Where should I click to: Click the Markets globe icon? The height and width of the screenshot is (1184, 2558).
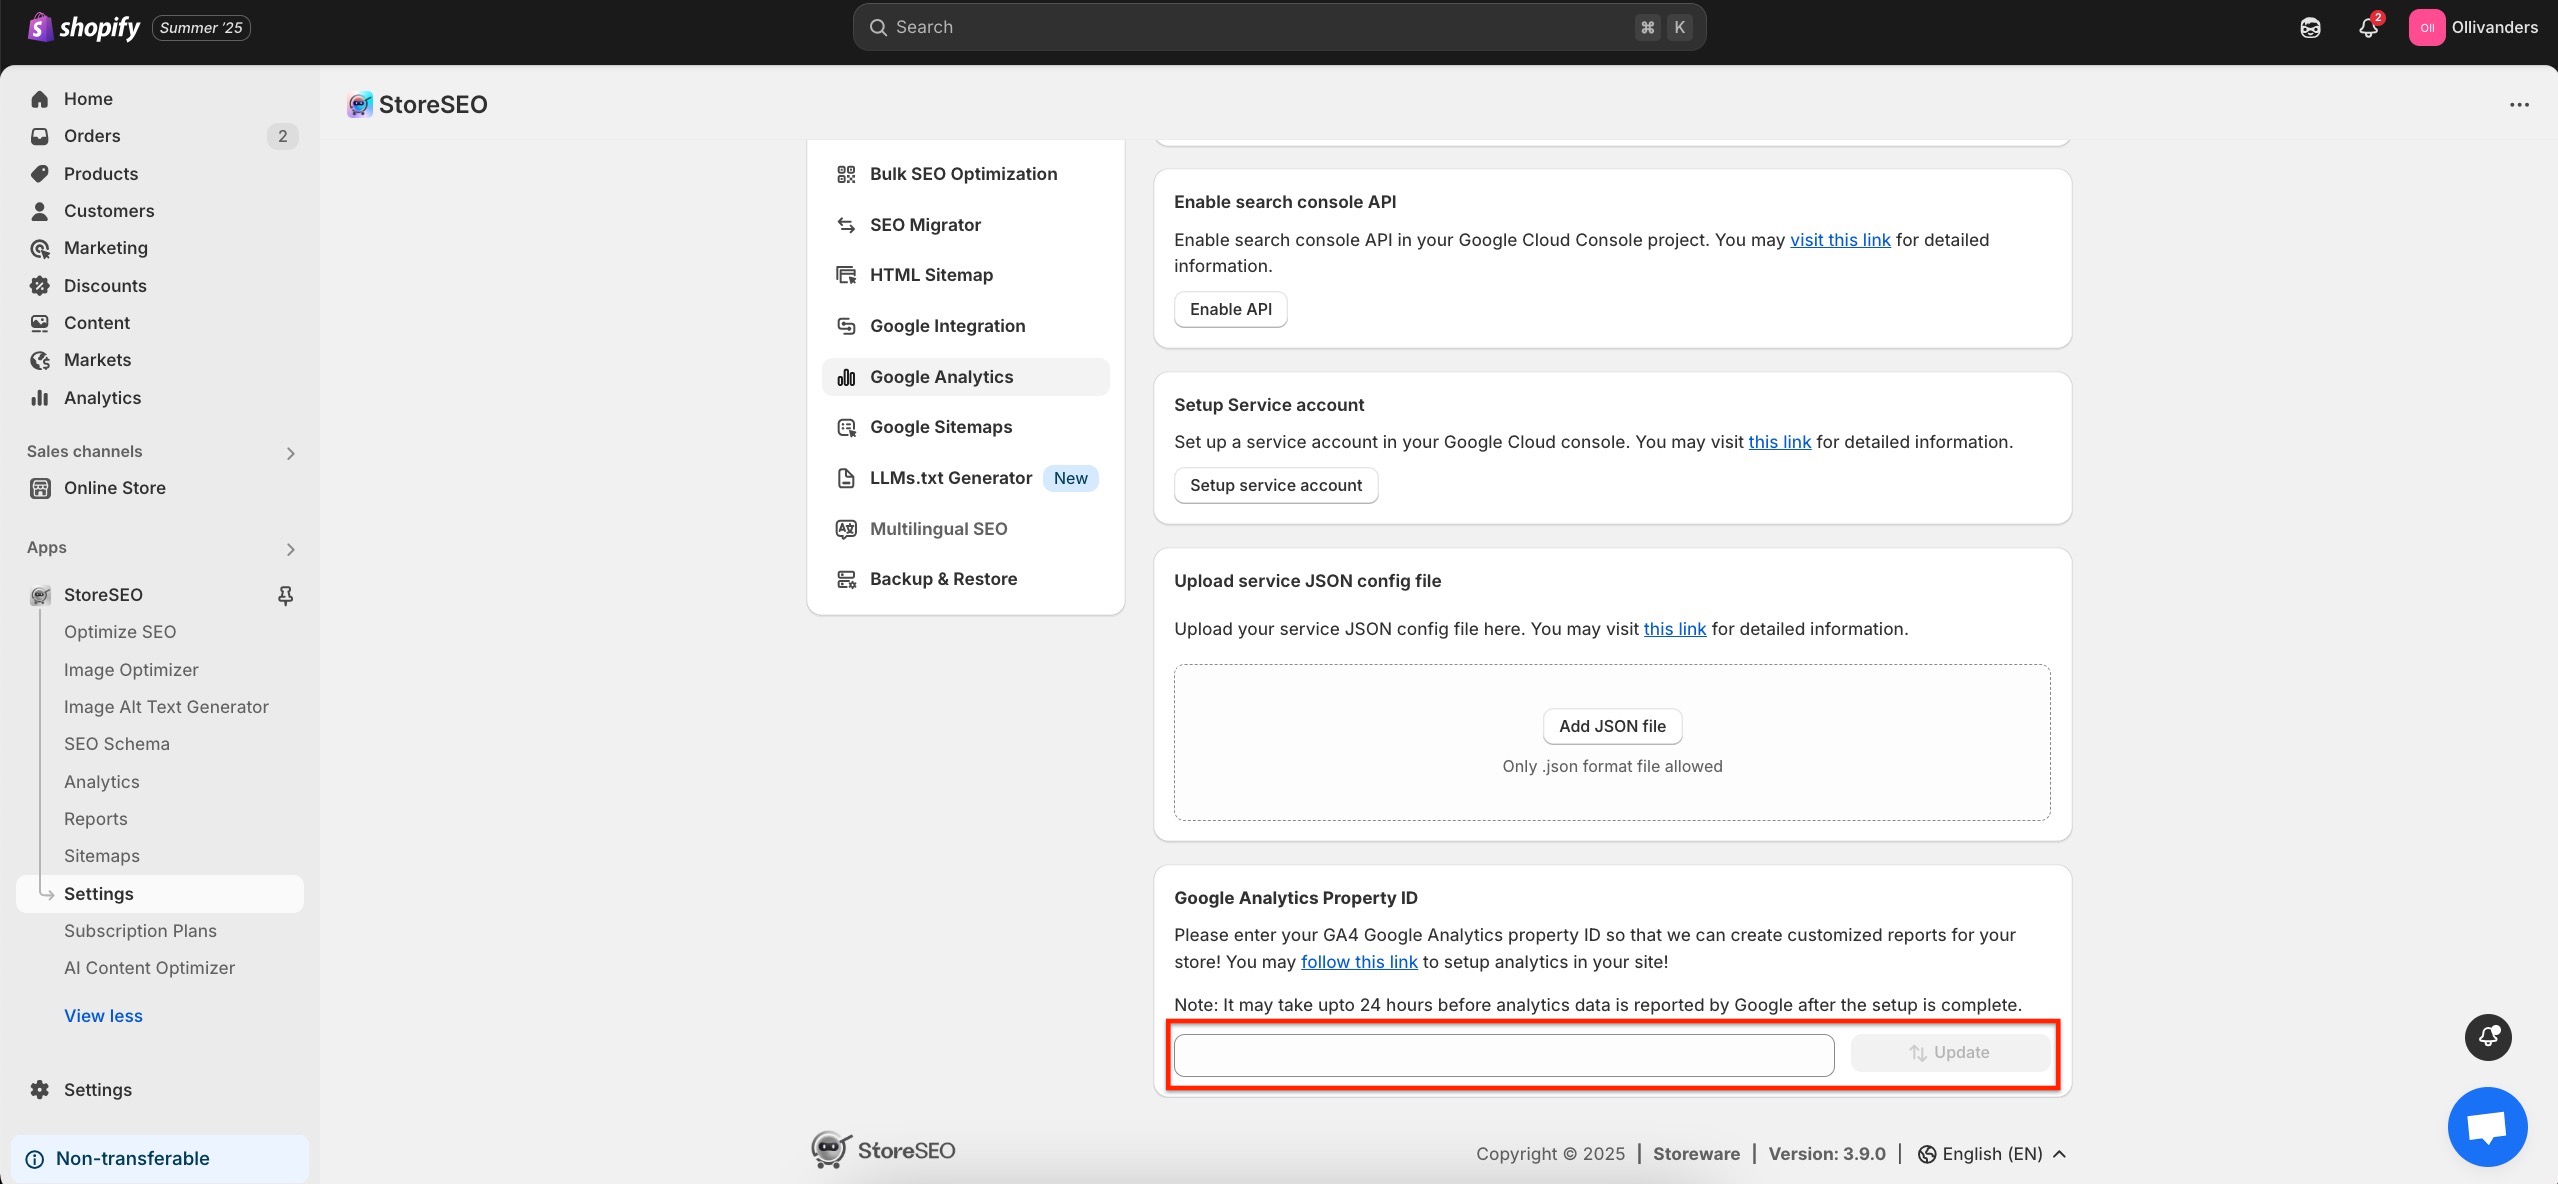coord(40,360)
